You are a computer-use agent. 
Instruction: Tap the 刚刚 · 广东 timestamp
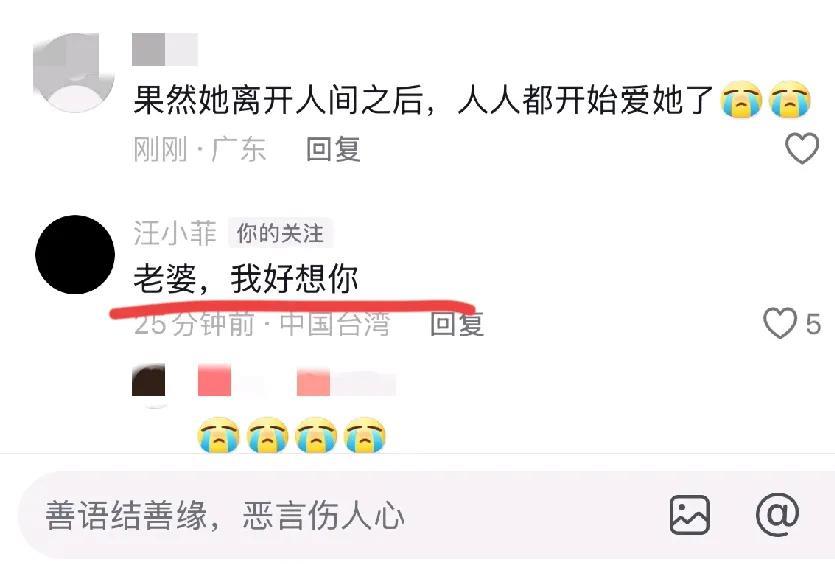point(199,149)
